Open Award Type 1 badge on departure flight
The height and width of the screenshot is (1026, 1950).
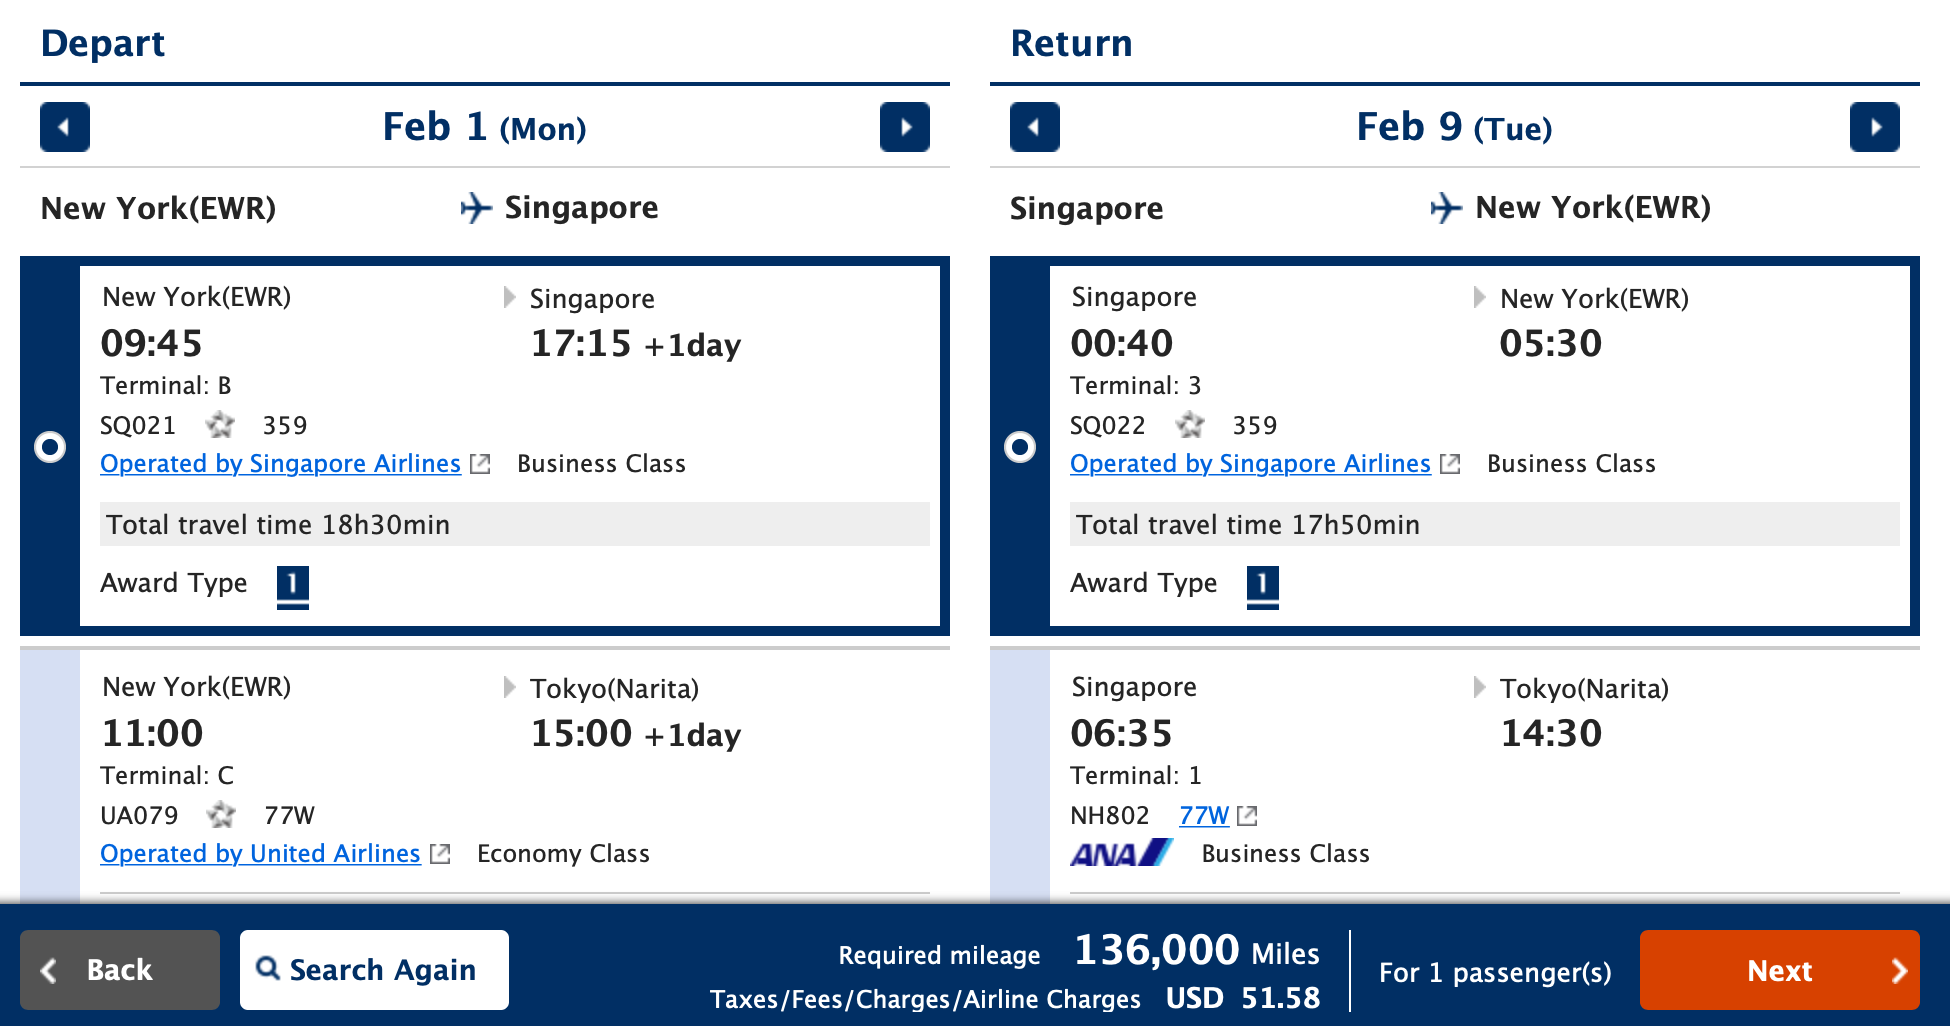pos(293,586)
